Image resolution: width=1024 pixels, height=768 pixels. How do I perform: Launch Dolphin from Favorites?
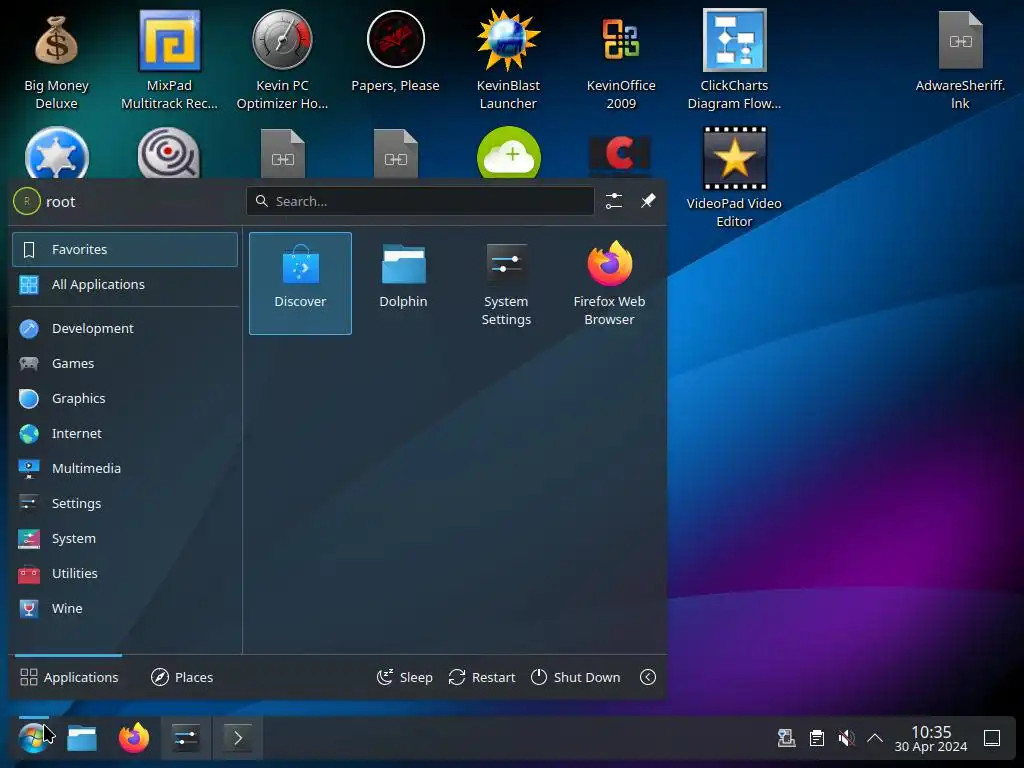404,283
